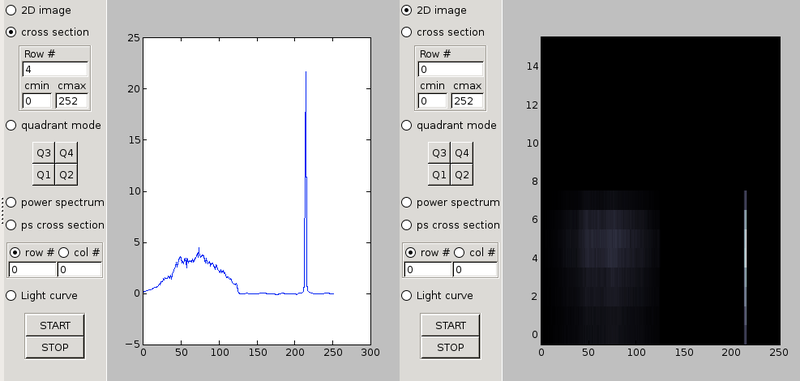This screenshot has height=381, width=800.
Task: Click cmin field in the image panel
Action: tap(433, 101)
